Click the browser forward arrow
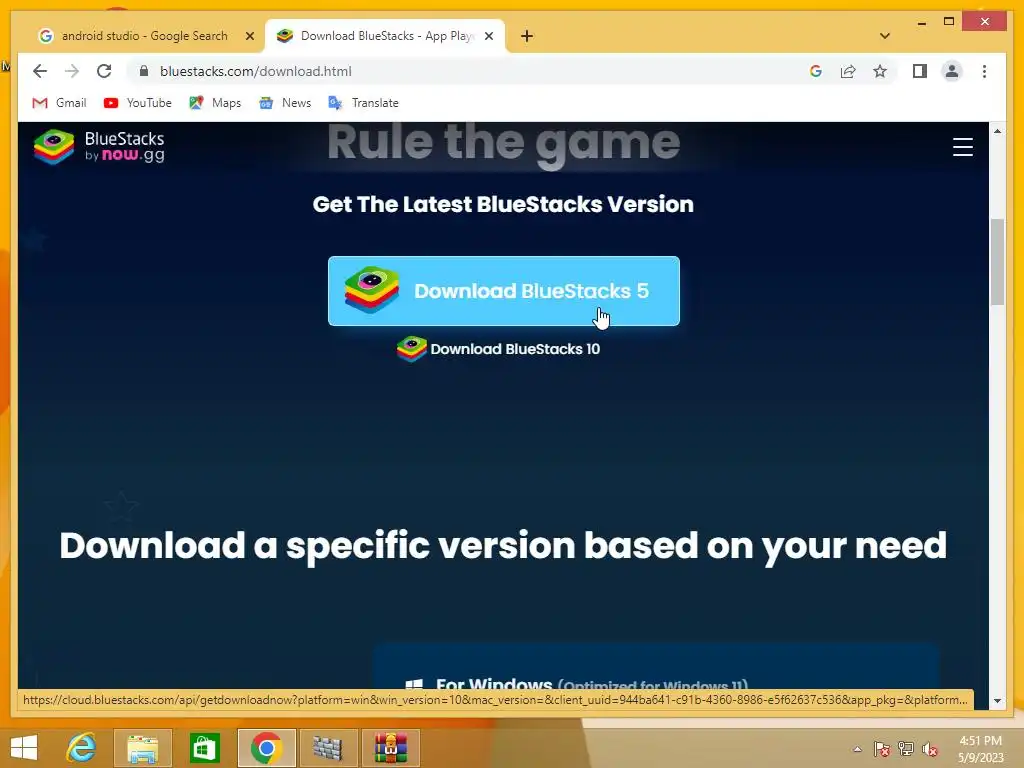The height and width of the screenshot is (768, 1024). tap(72, 71)
